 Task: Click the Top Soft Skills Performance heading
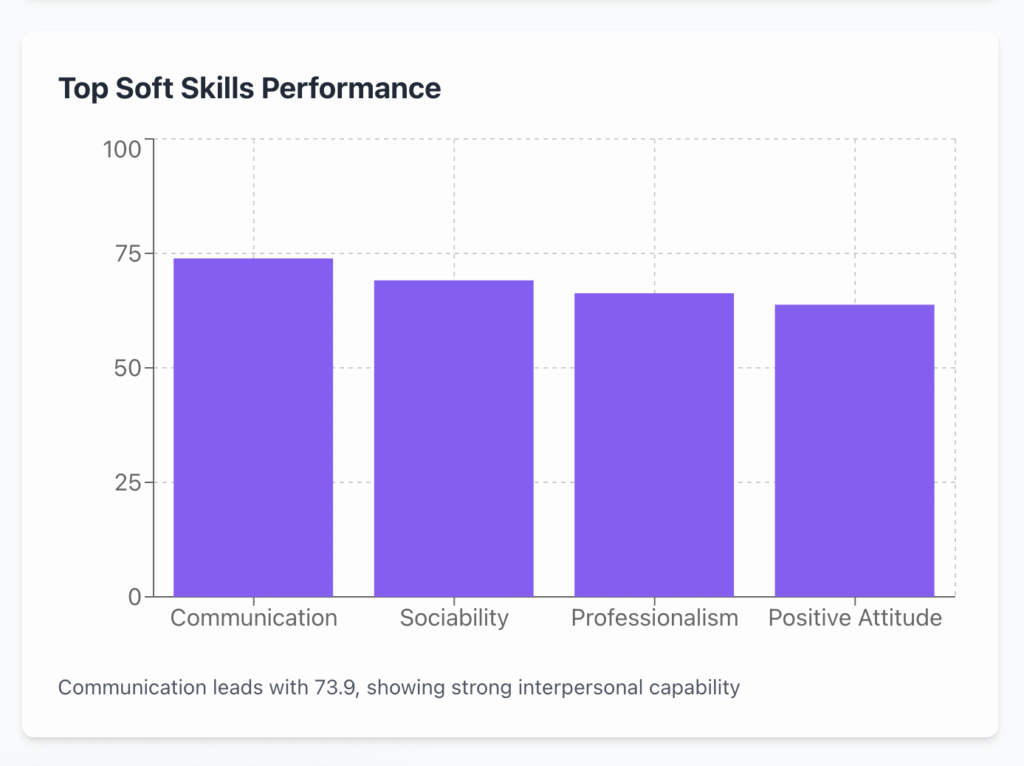[249, 88]
